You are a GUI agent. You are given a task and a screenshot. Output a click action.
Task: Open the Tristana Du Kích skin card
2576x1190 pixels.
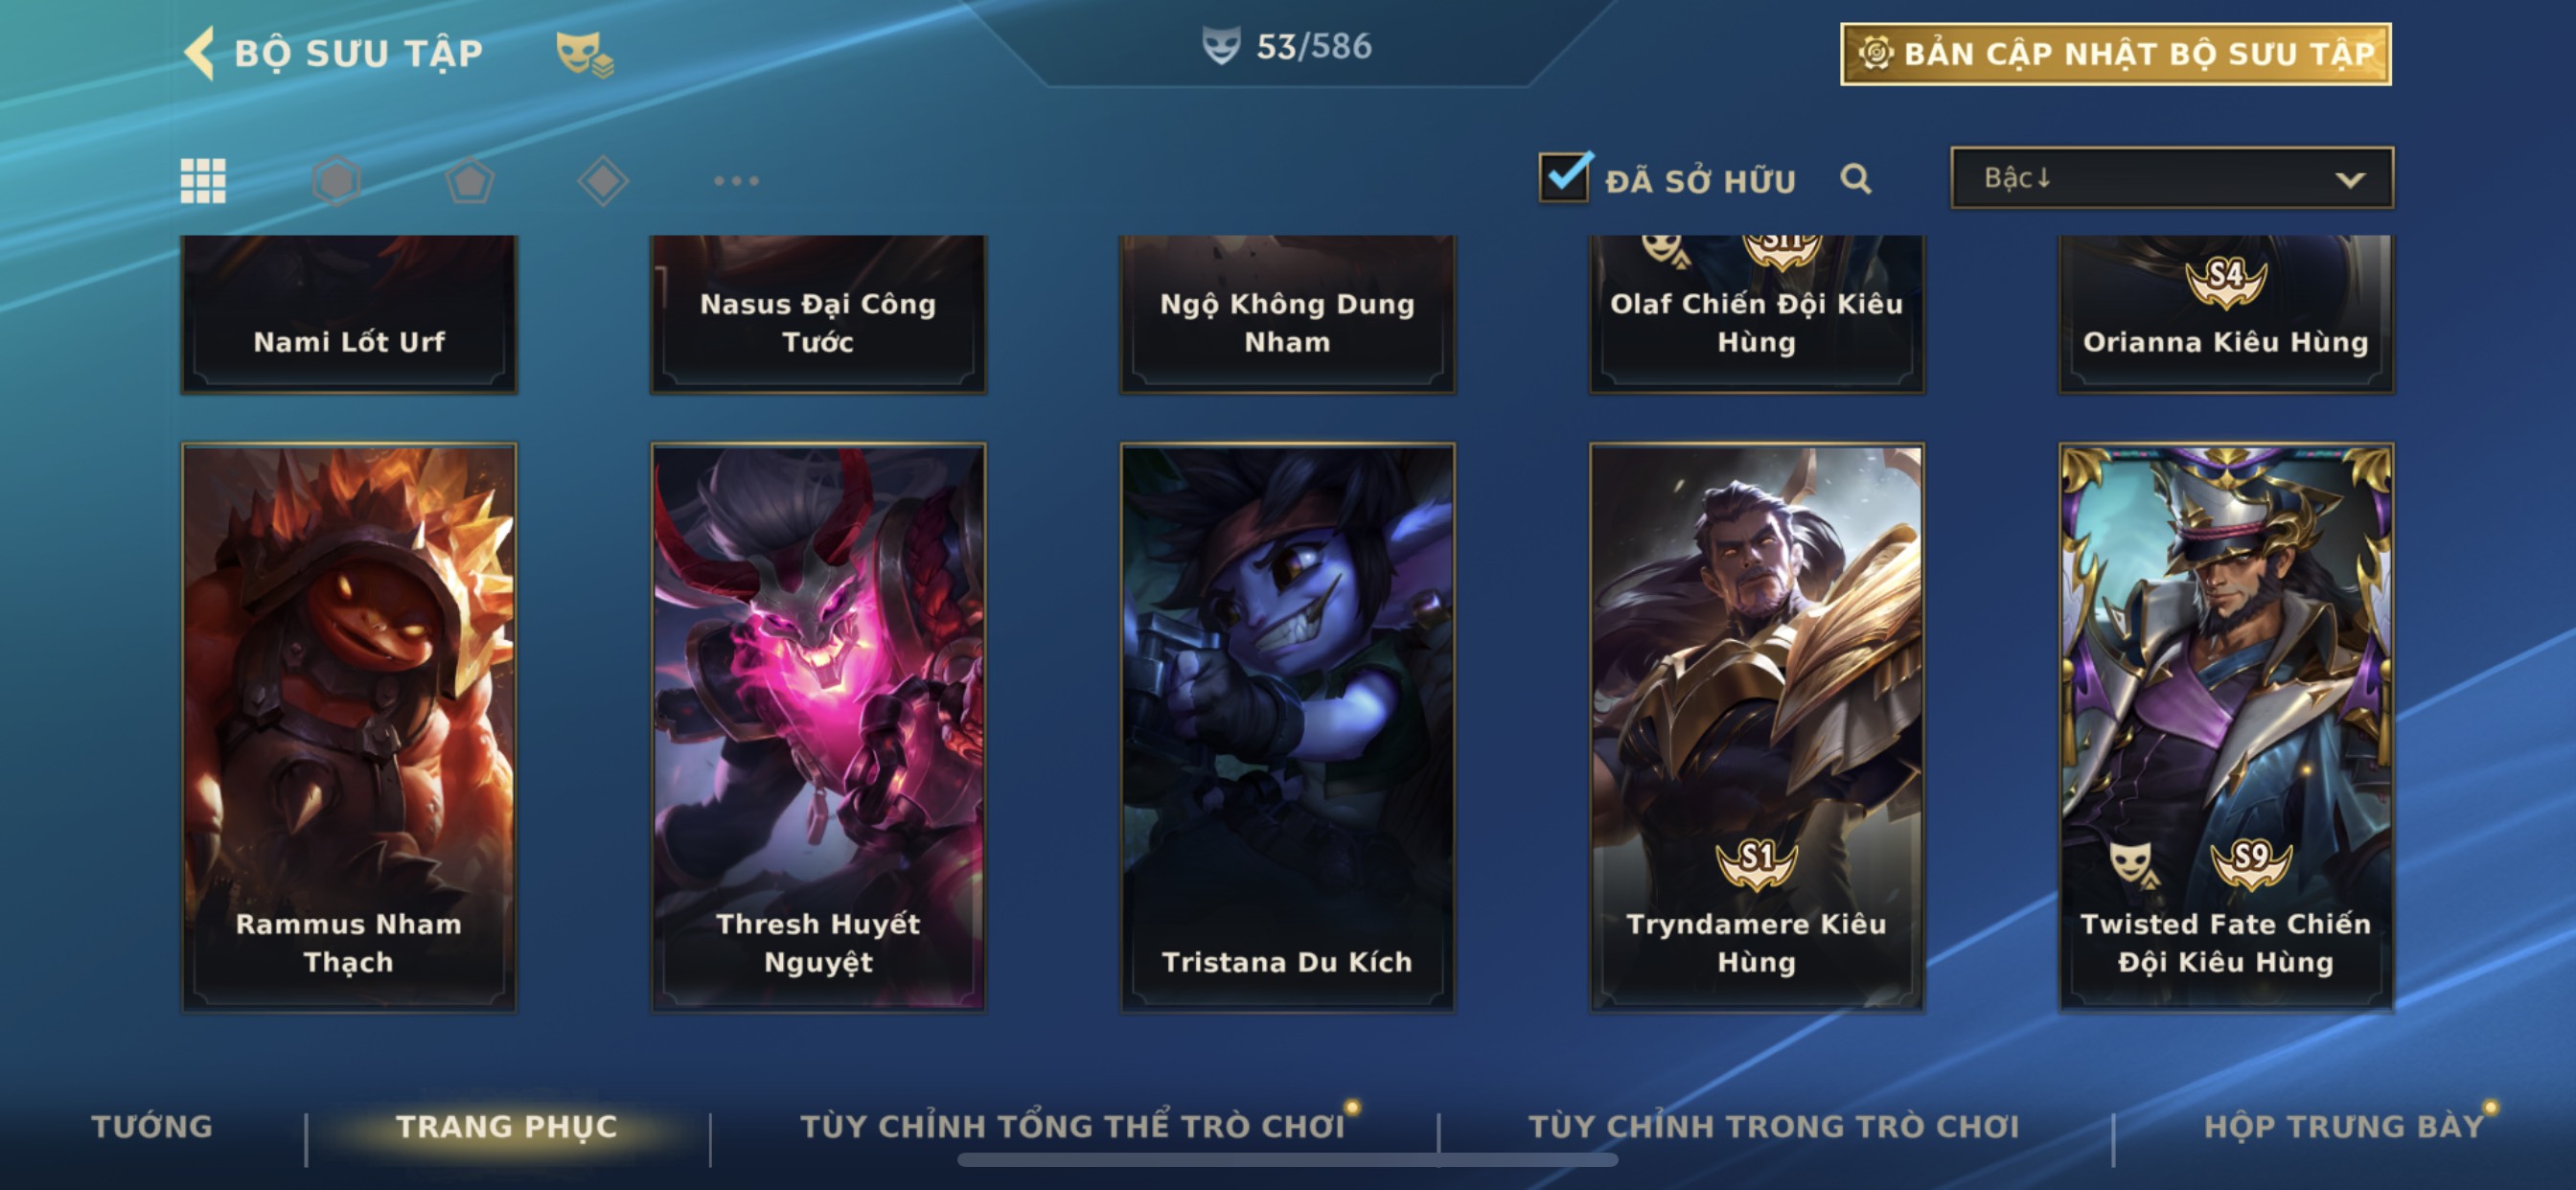click(1287, 727)
